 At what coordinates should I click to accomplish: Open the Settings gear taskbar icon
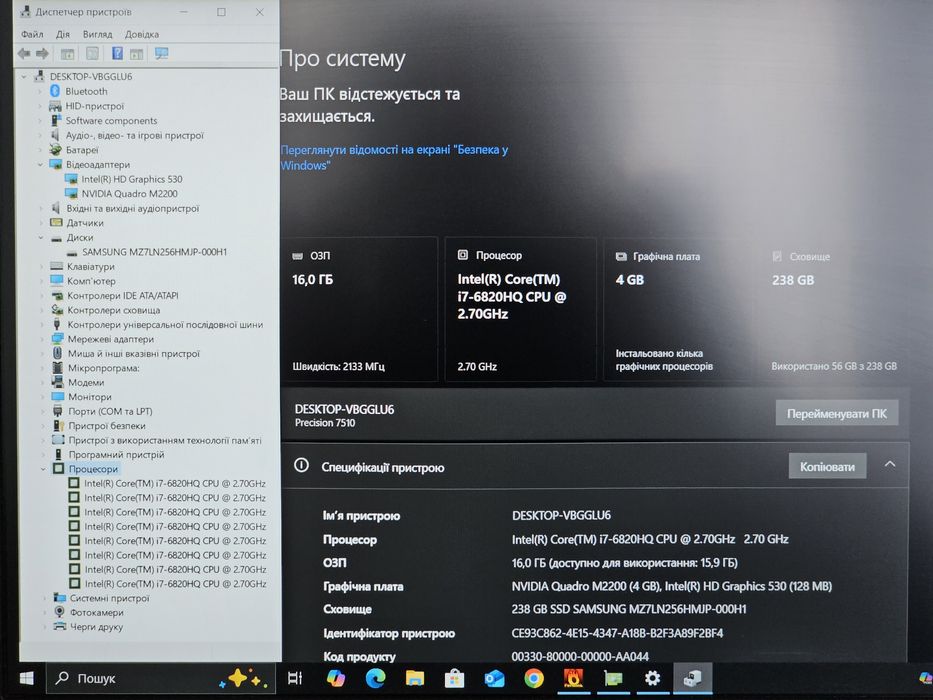tap(653, 678)
